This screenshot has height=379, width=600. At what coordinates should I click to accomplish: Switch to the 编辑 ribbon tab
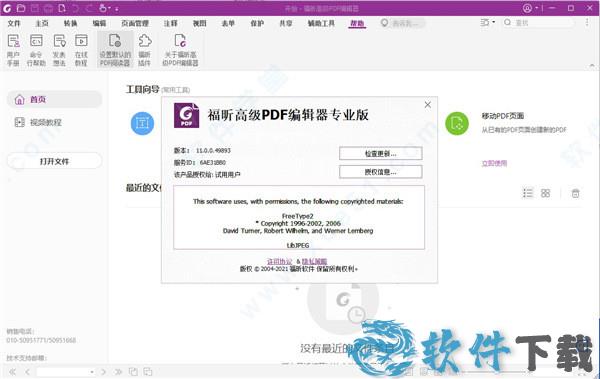99,23
